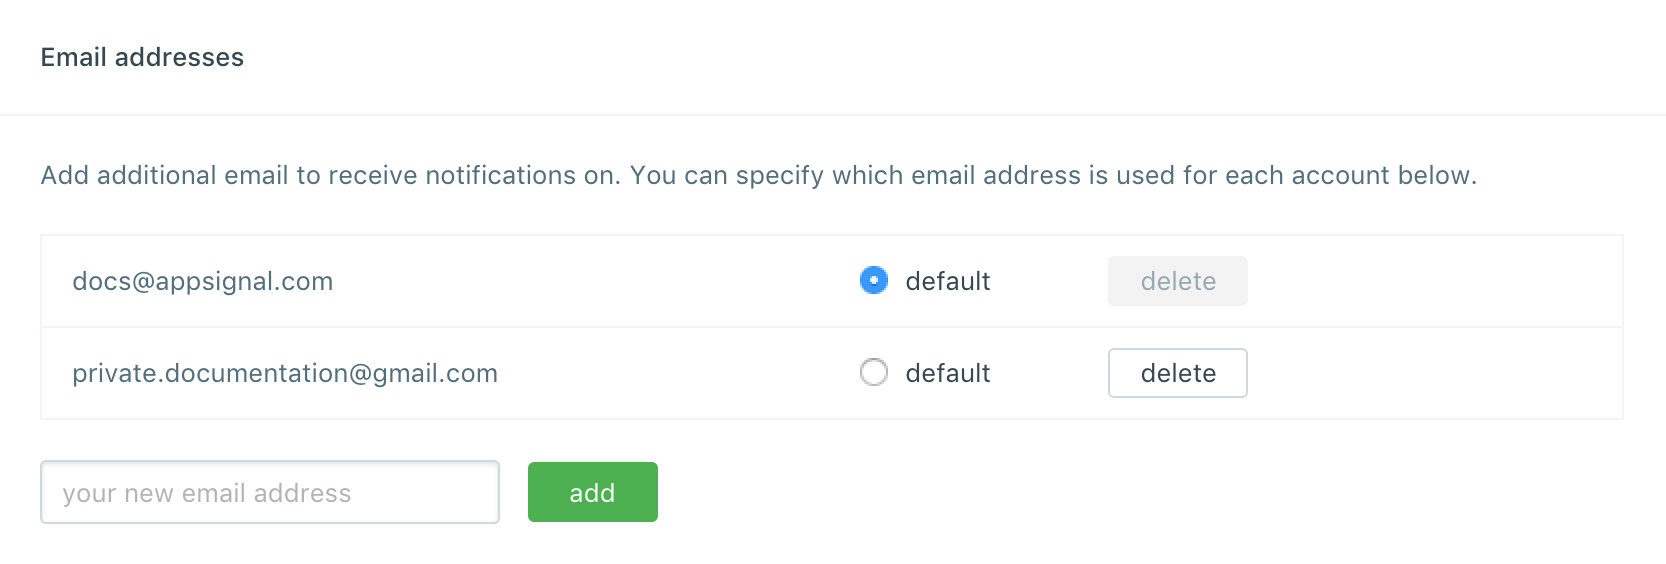
Task: Click the greyed-out delete button for docs@appsignal.com
Action: click(1177, 281)
